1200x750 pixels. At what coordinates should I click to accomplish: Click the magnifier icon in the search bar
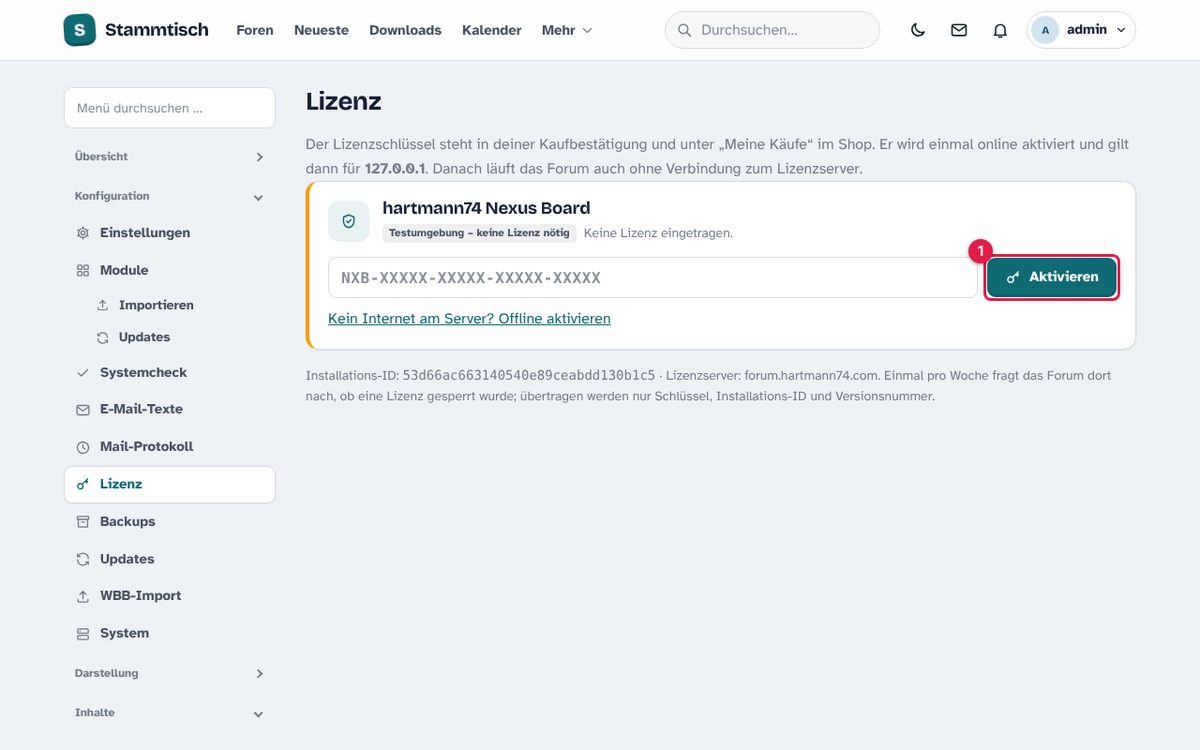(x=685, y=30)
